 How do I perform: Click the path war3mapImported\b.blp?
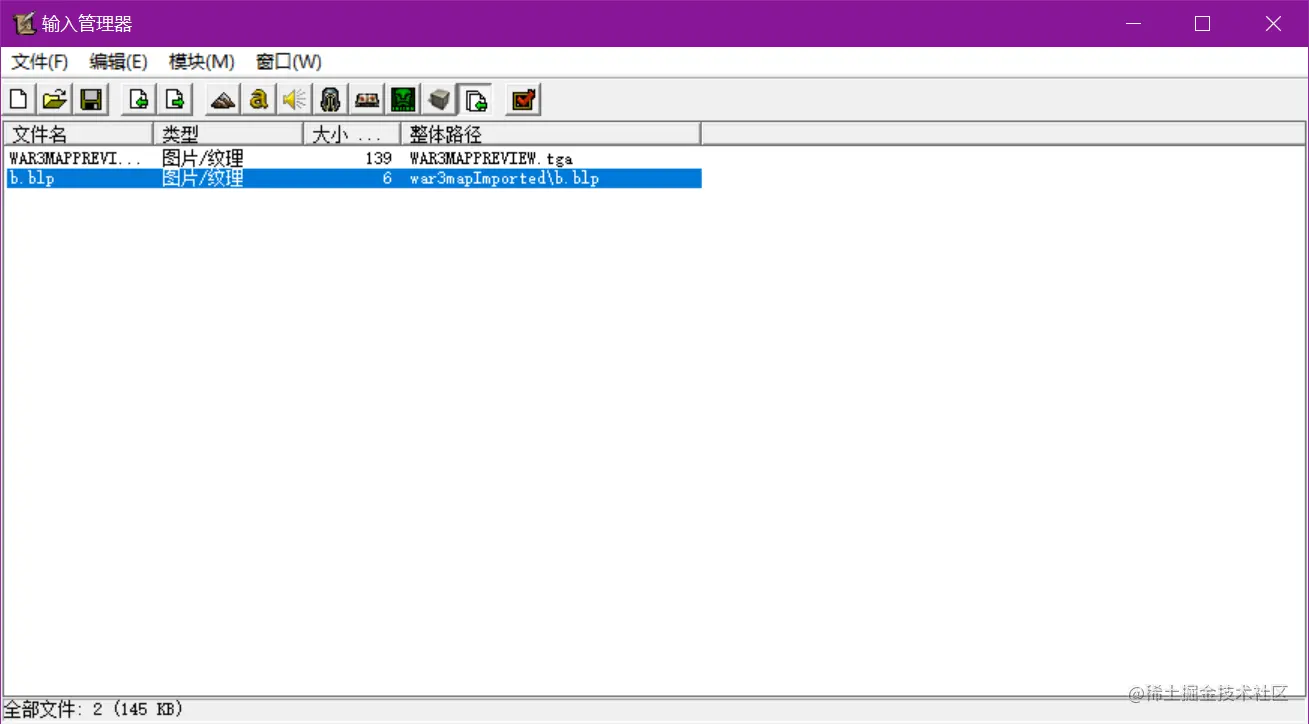504,179
